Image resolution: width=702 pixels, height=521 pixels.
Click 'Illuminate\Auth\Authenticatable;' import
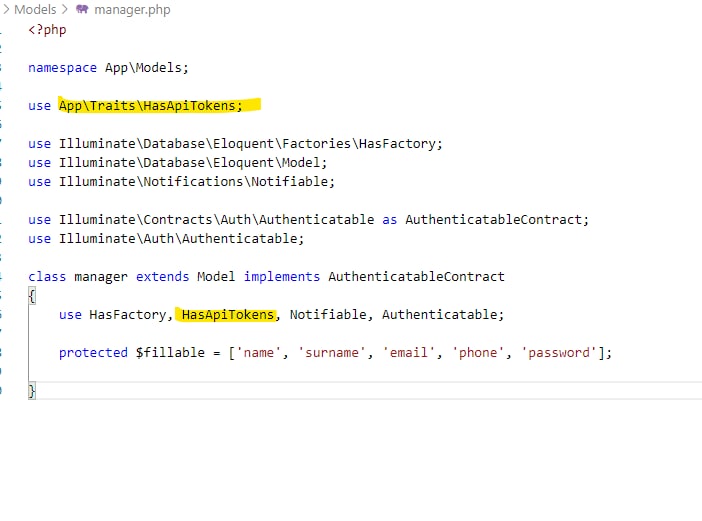tap(181, 239)
